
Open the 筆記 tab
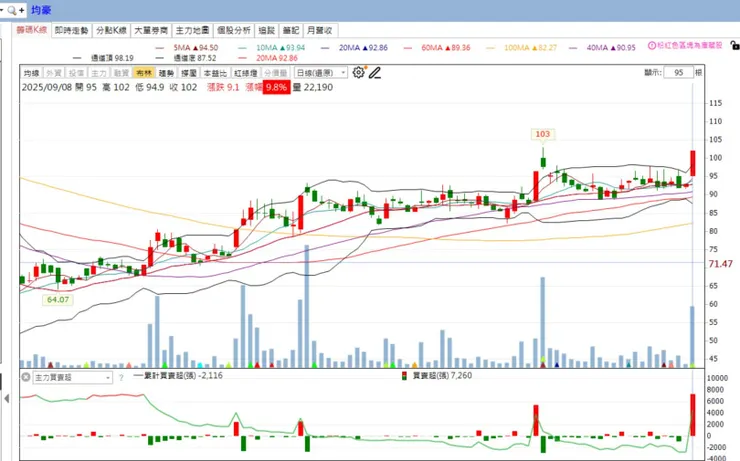coord(291,30)
